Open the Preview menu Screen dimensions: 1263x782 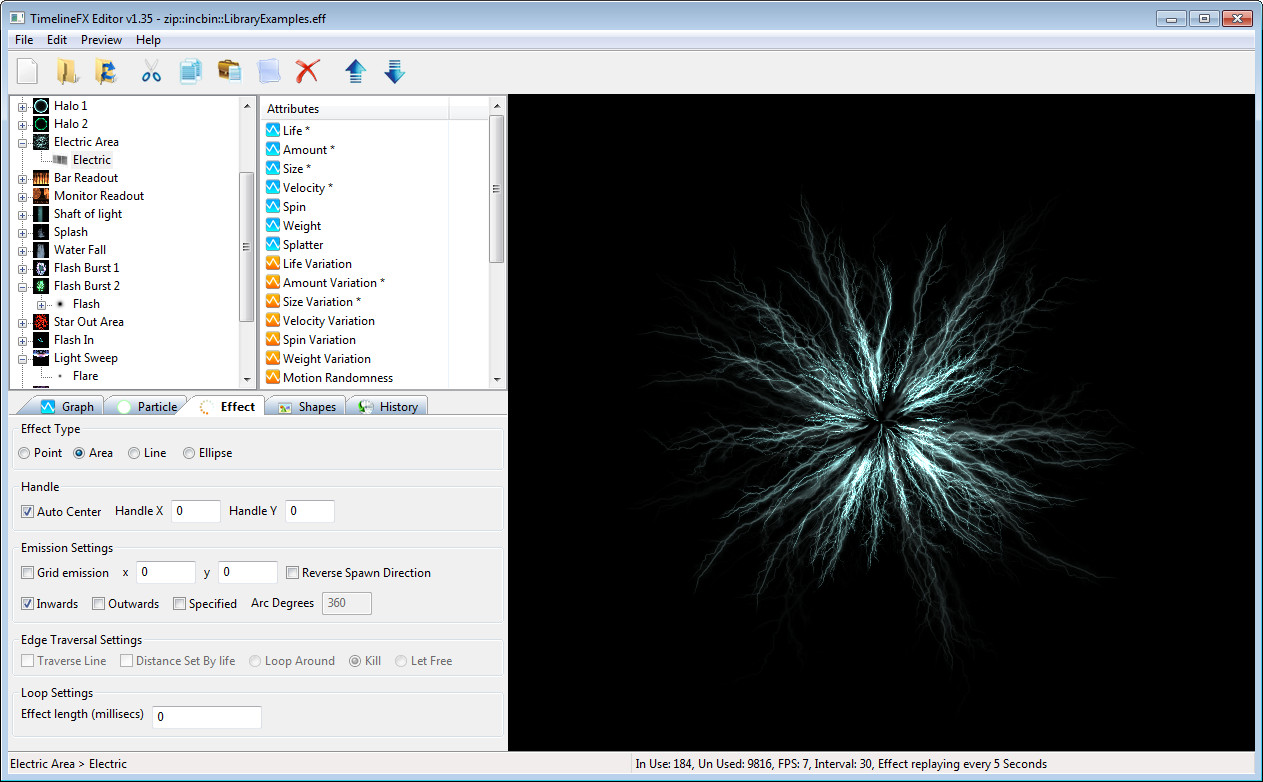[101, 40]
